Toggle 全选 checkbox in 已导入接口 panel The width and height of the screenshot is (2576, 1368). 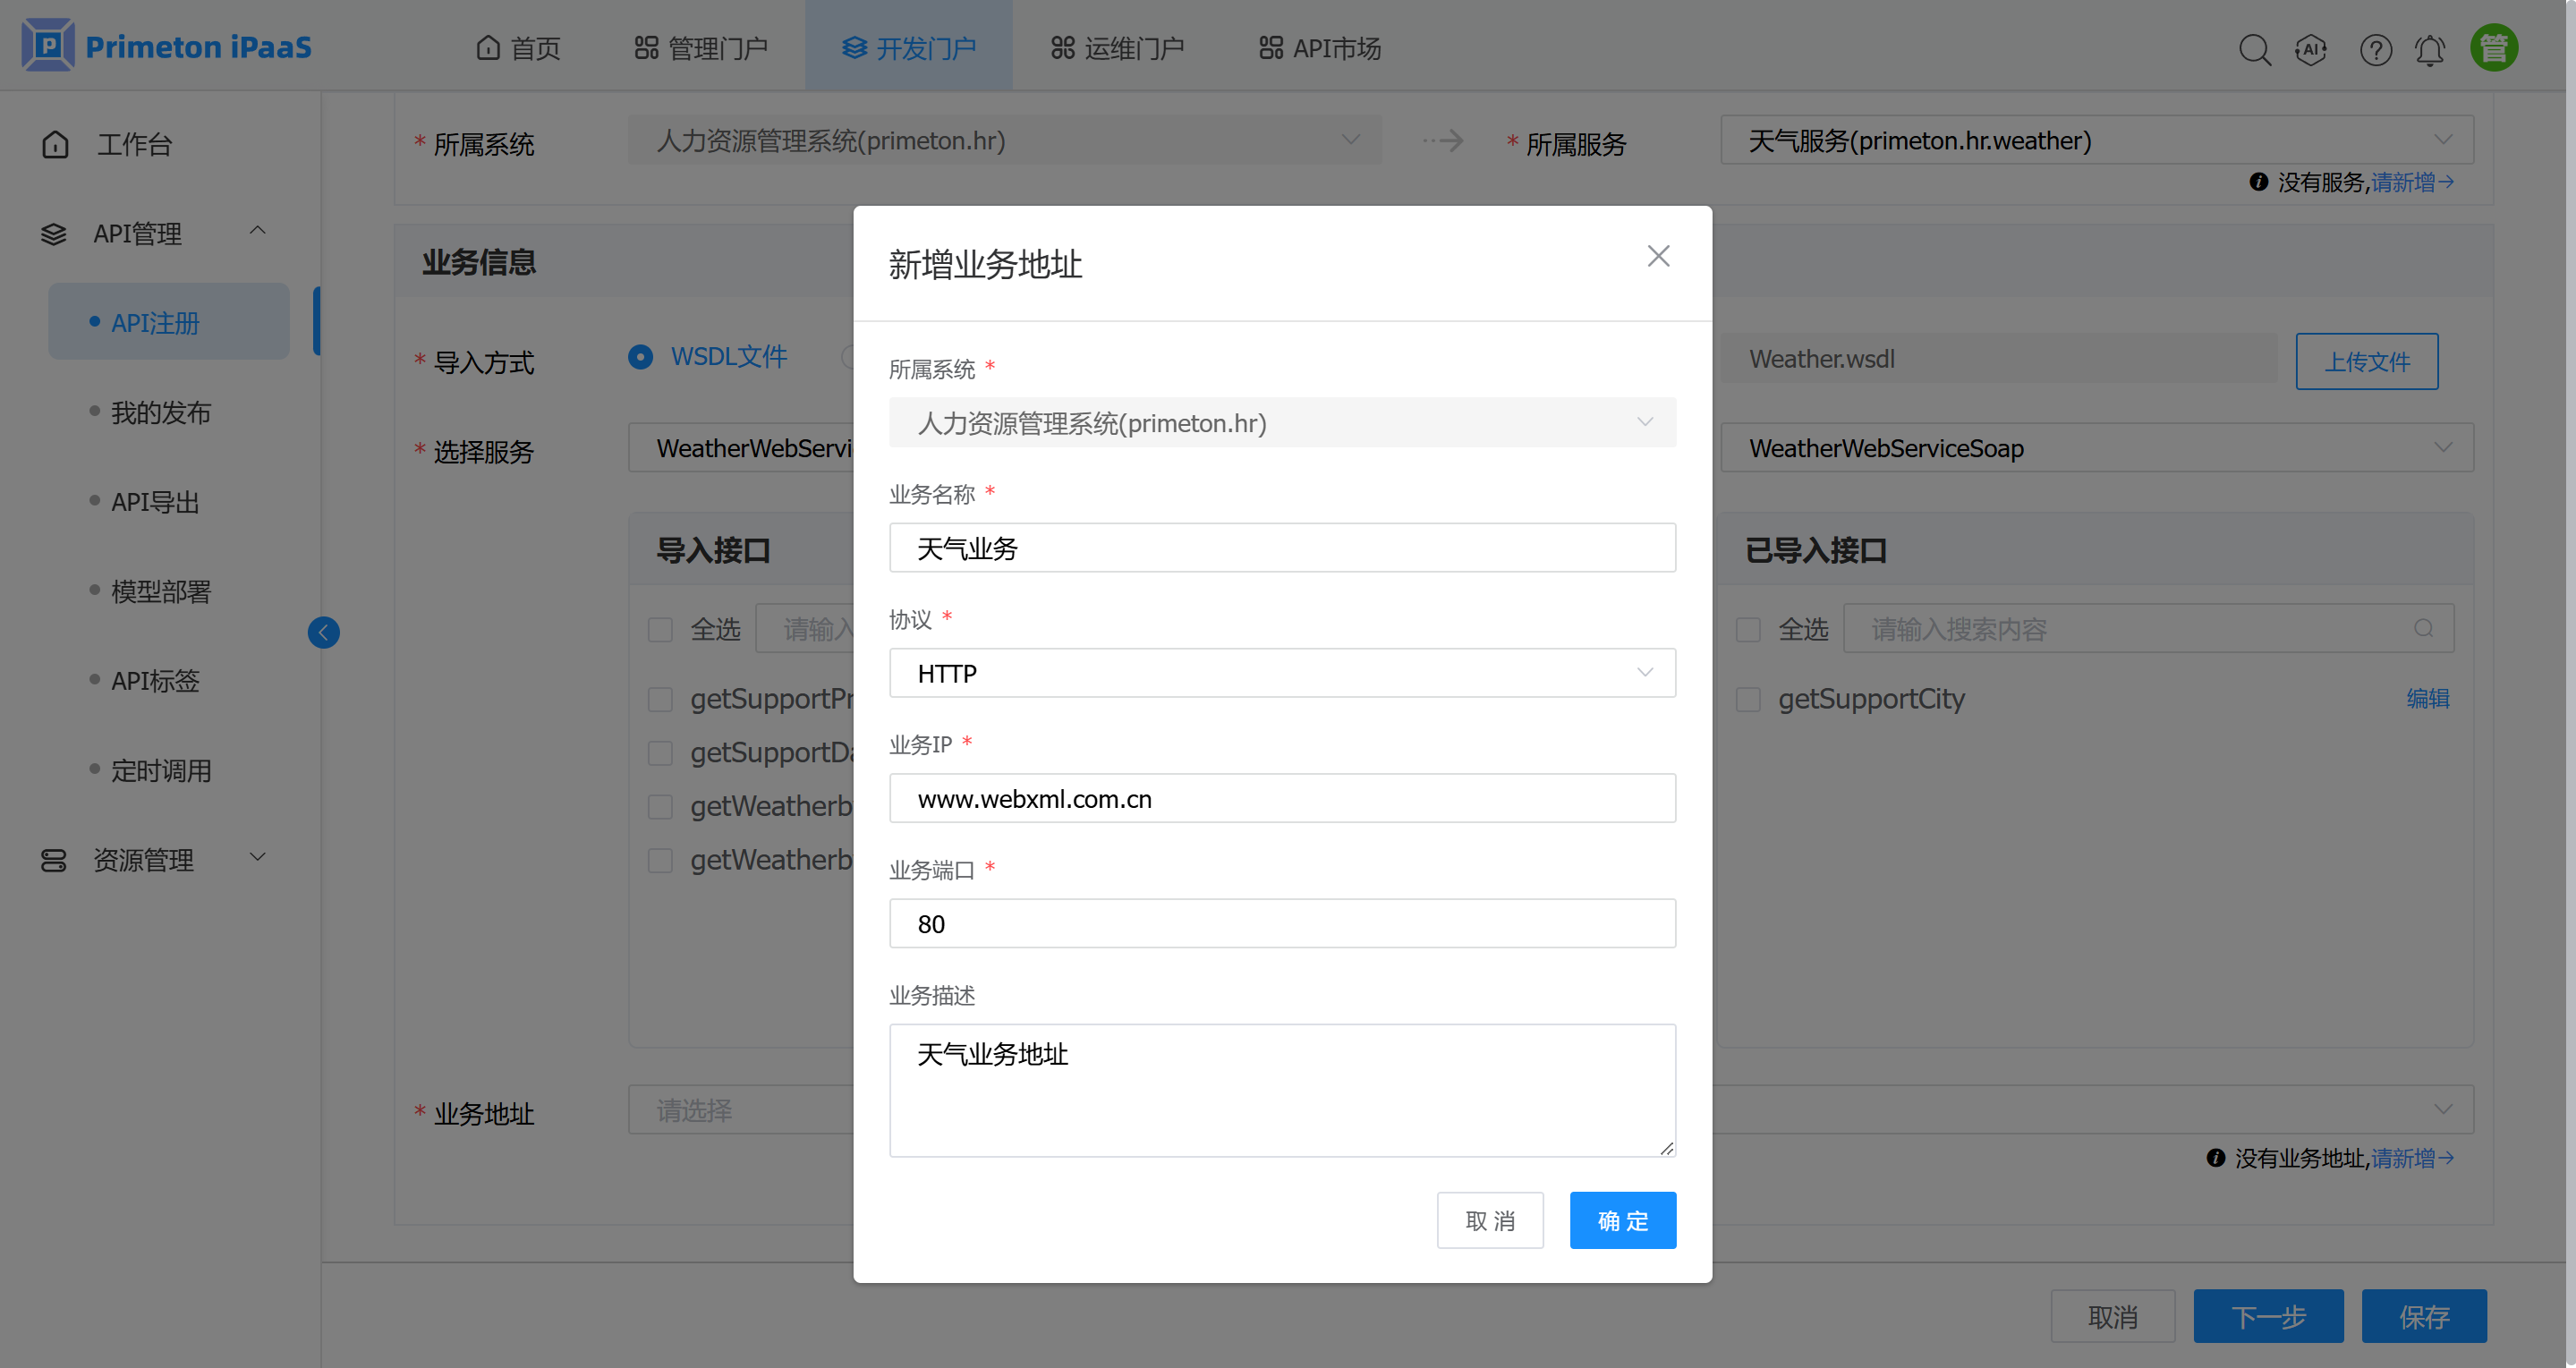[x=1748, y=629]
